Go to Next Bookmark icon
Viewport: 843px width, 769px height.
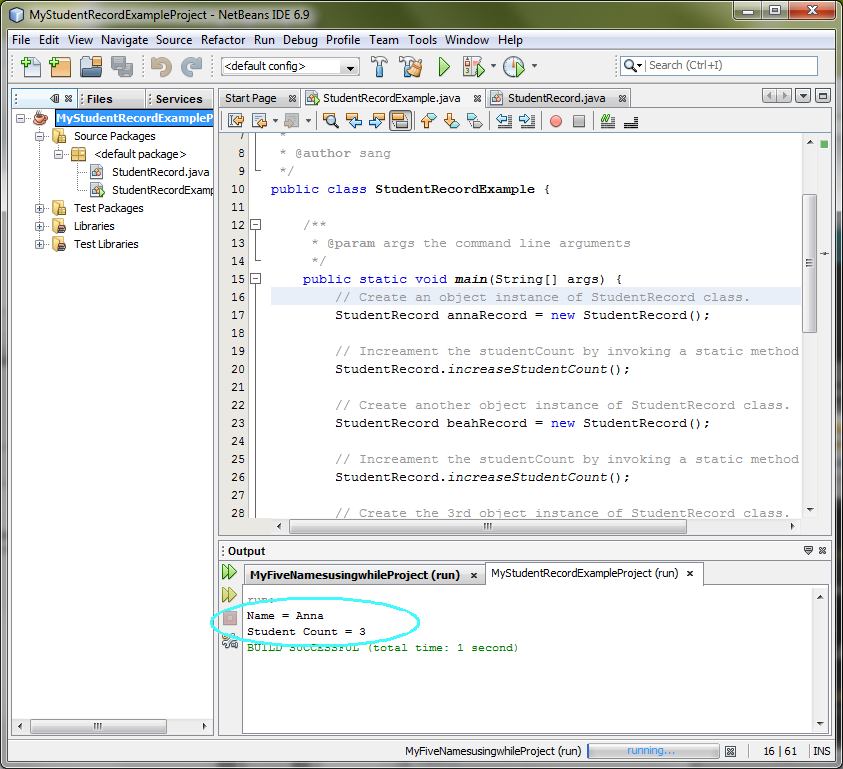452,121
